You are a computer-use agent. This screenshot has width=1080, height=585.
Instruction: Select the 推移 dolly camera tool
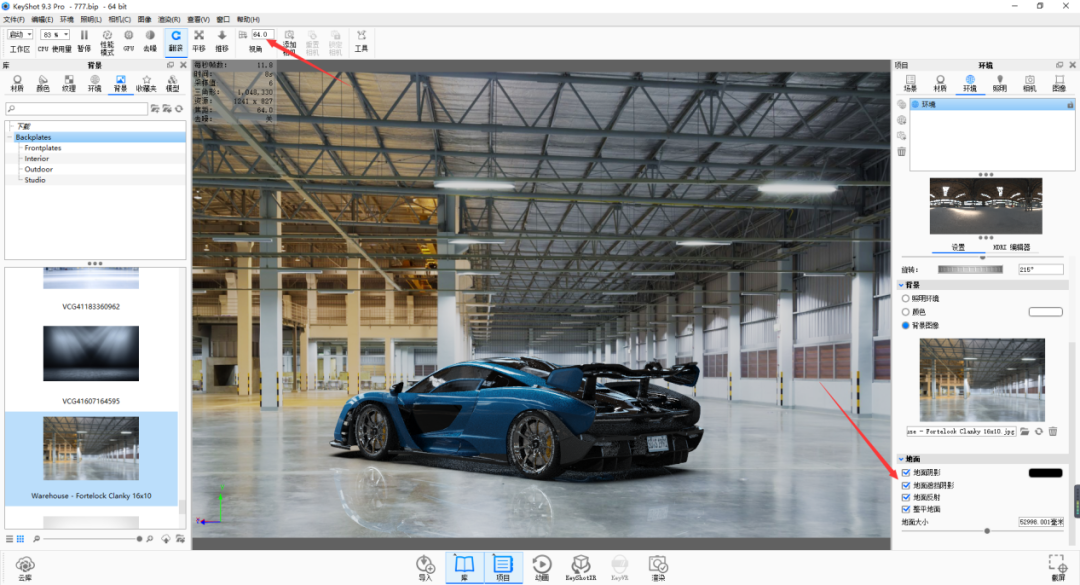coord(222,41)
